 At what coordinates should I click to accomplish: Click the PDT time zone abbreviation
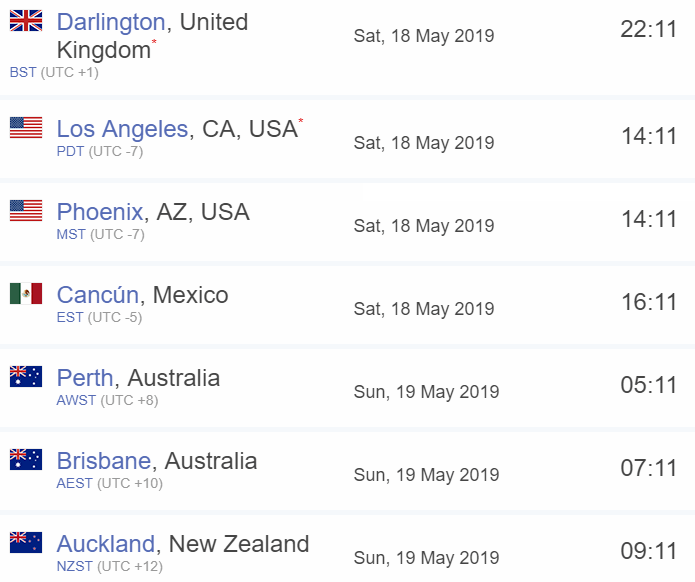(x=70, y=152)
